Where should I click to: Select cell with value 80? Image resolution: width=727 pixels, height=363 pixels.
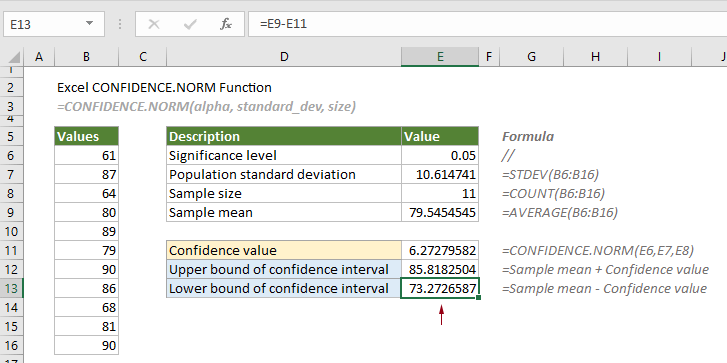86,212
